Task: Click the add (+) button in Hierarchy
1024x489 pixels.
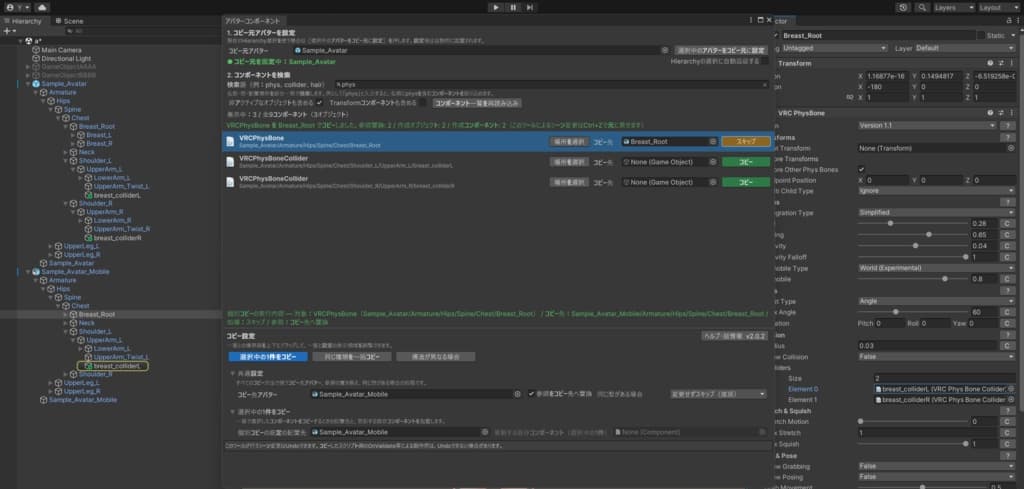Action: (x=8, y=31)
